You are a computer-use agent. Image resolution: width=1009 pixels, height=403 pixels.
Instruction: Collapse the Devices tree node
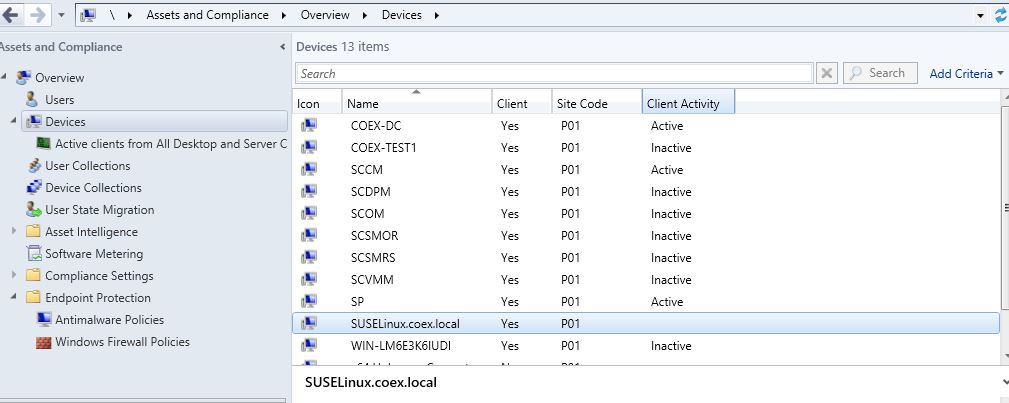(14, 121)
